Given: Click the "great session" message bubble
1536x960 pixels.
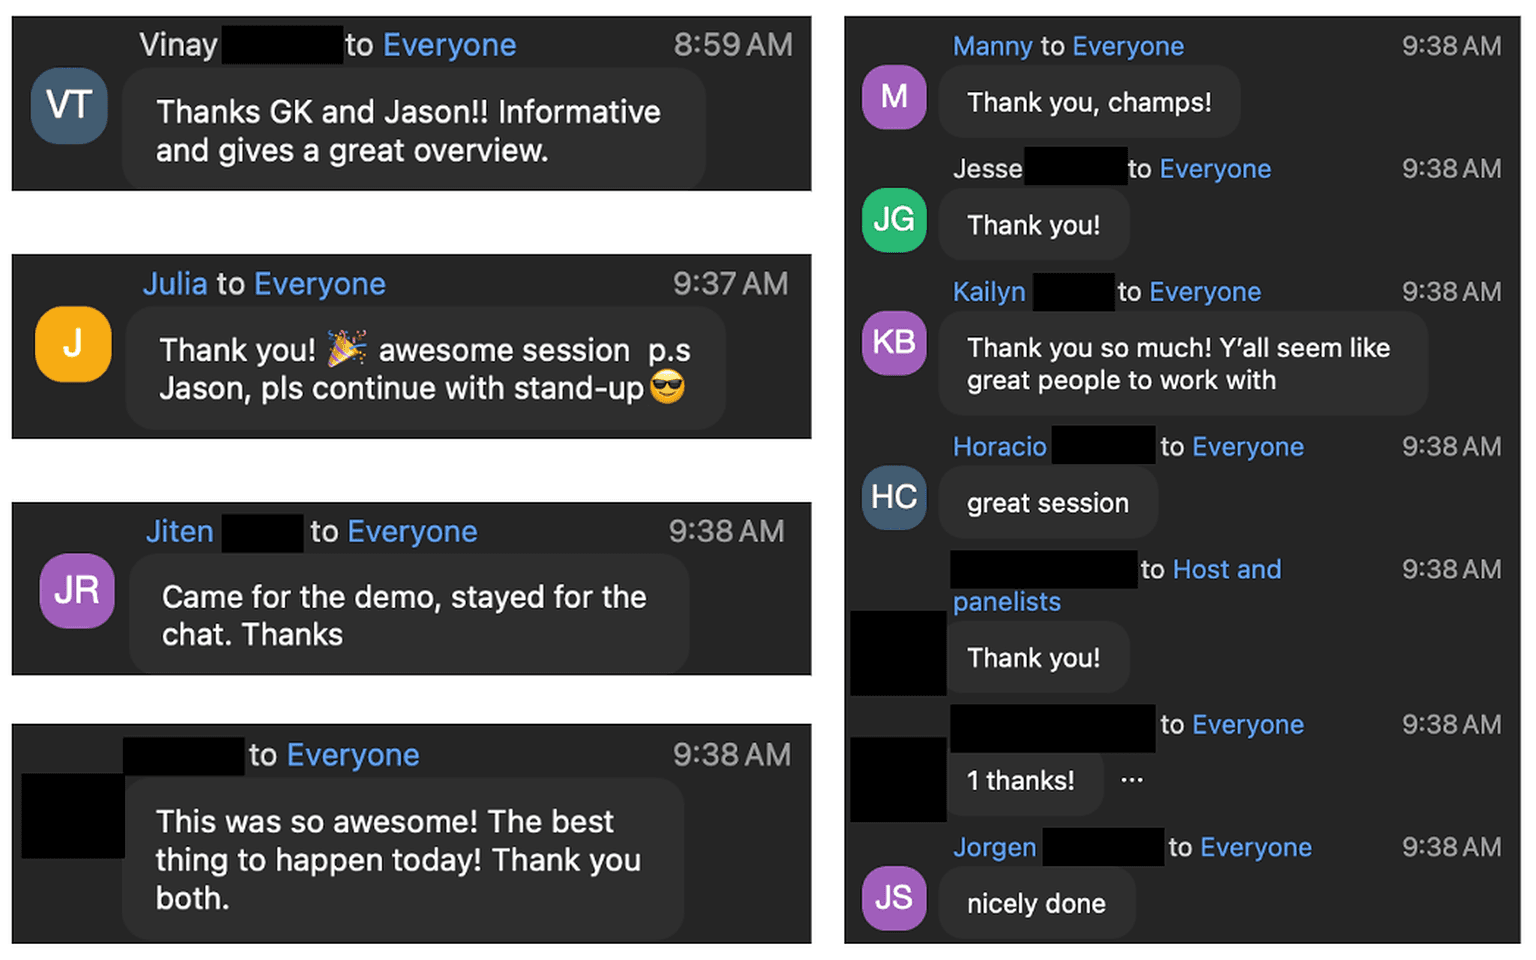Looking at the screenshot, I should pos(1047,503).
